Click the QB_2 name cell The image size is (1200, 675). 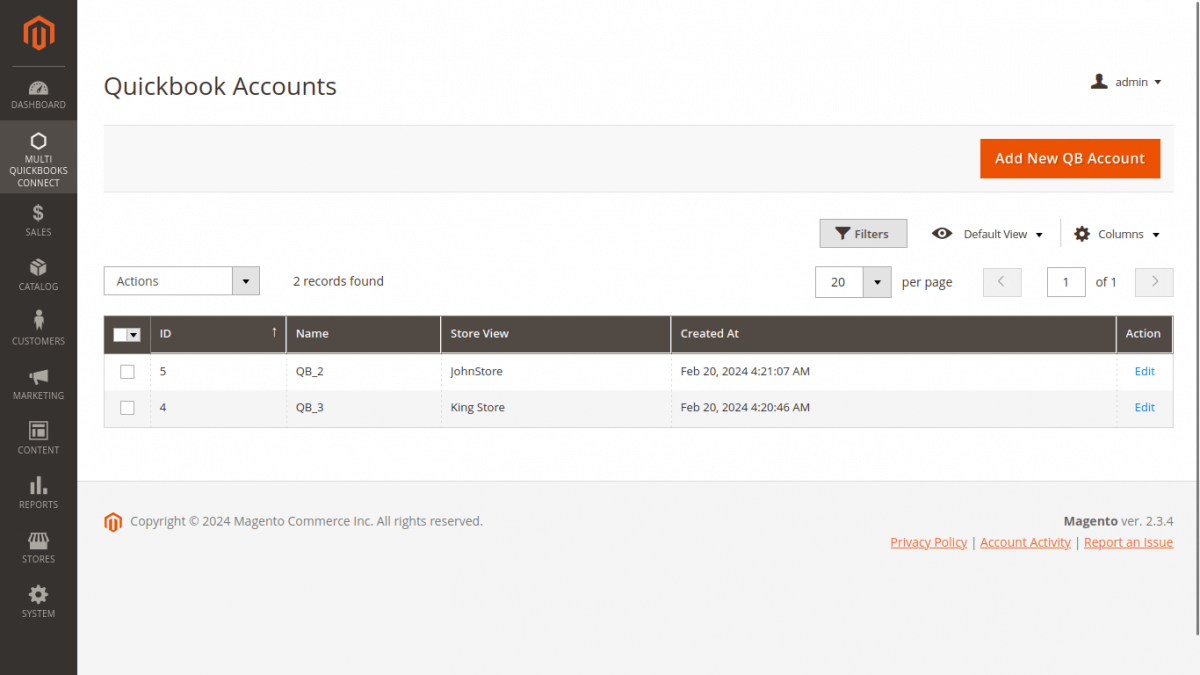tap(309, 371)
